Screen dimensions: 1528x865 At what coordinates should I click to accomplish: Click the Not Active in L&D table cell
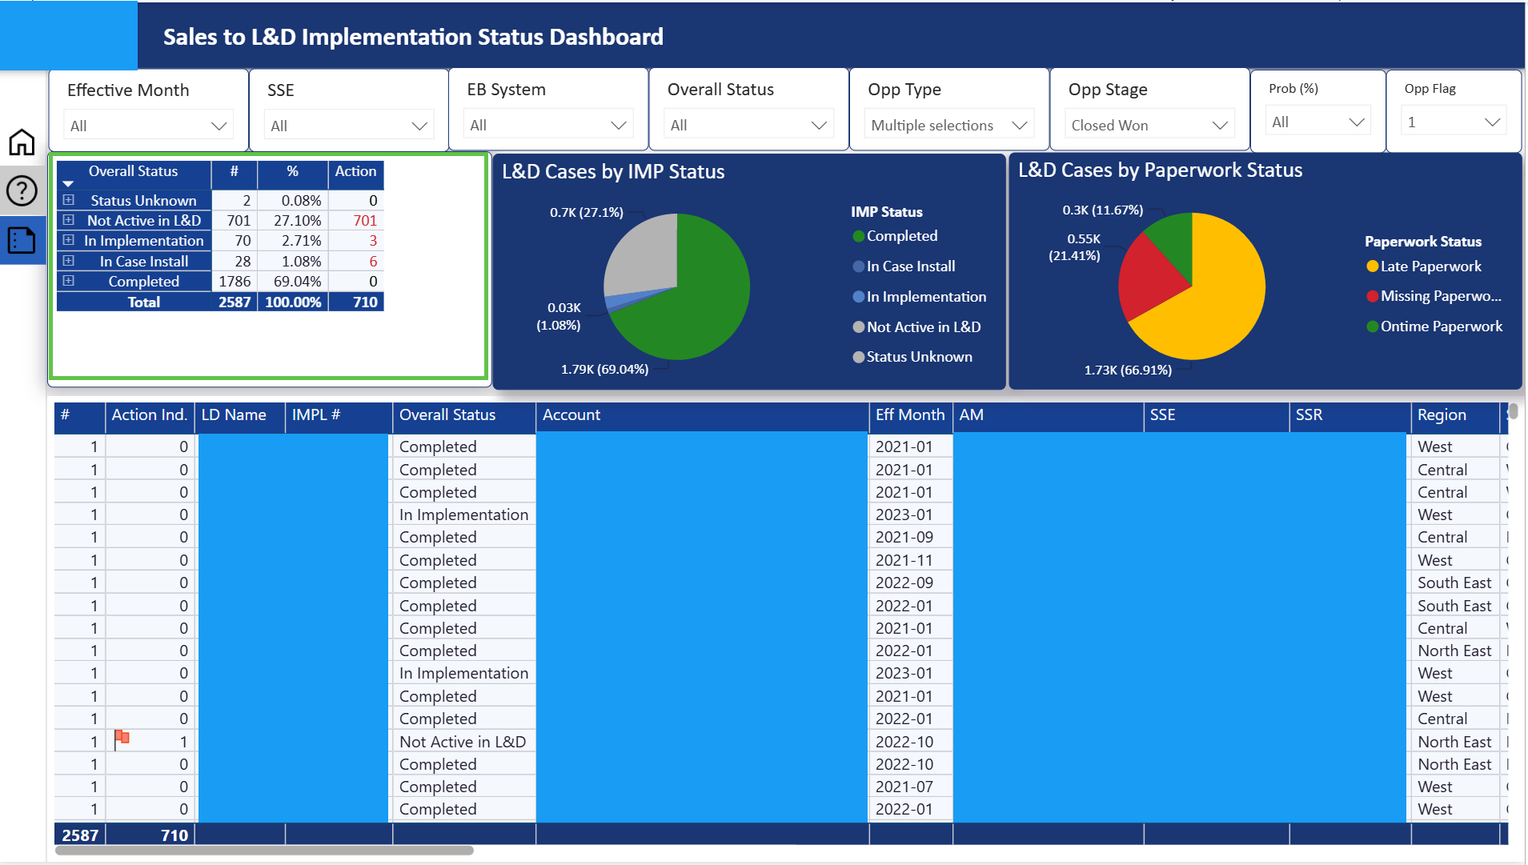[462, 742]
